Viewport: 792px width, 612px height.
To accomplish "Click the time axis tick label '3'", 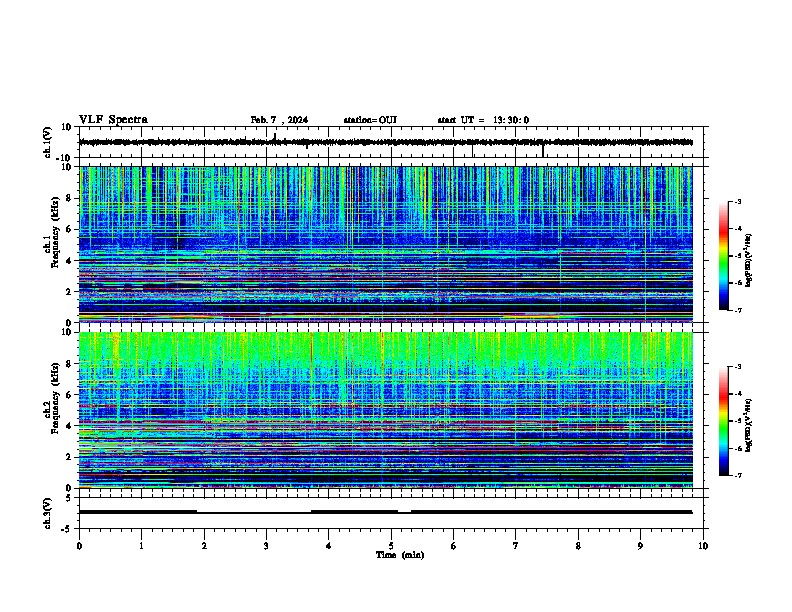I will point(267,545).
